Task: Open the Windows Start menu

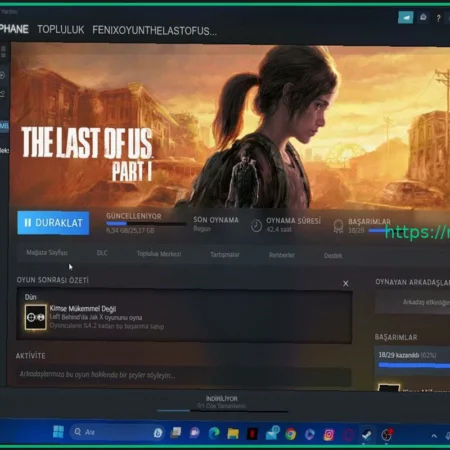Action: (x=58, y=432)
